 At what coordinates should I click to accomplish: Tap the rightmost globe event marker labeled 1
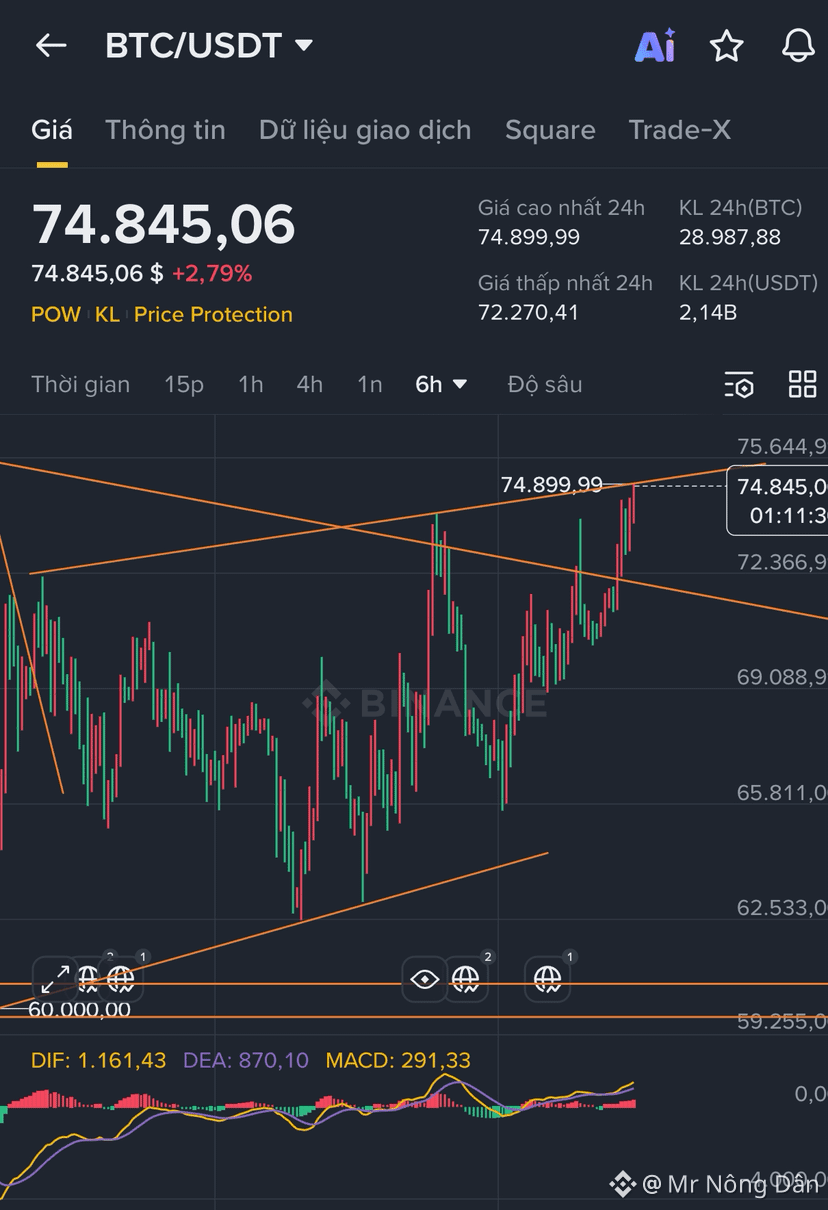(x=548, y=979)
